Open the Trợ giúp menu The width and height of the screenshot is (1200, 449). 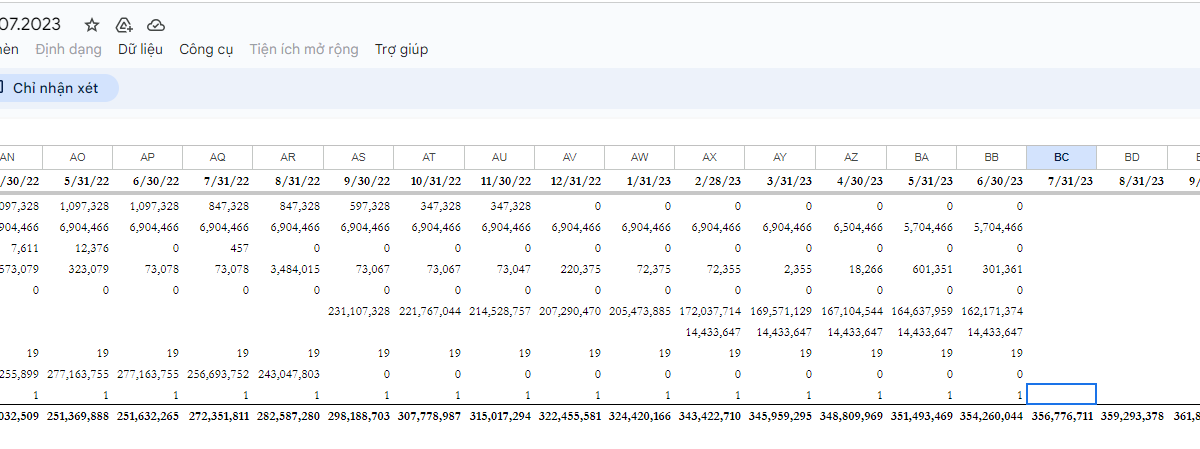(x=401, y=49)
